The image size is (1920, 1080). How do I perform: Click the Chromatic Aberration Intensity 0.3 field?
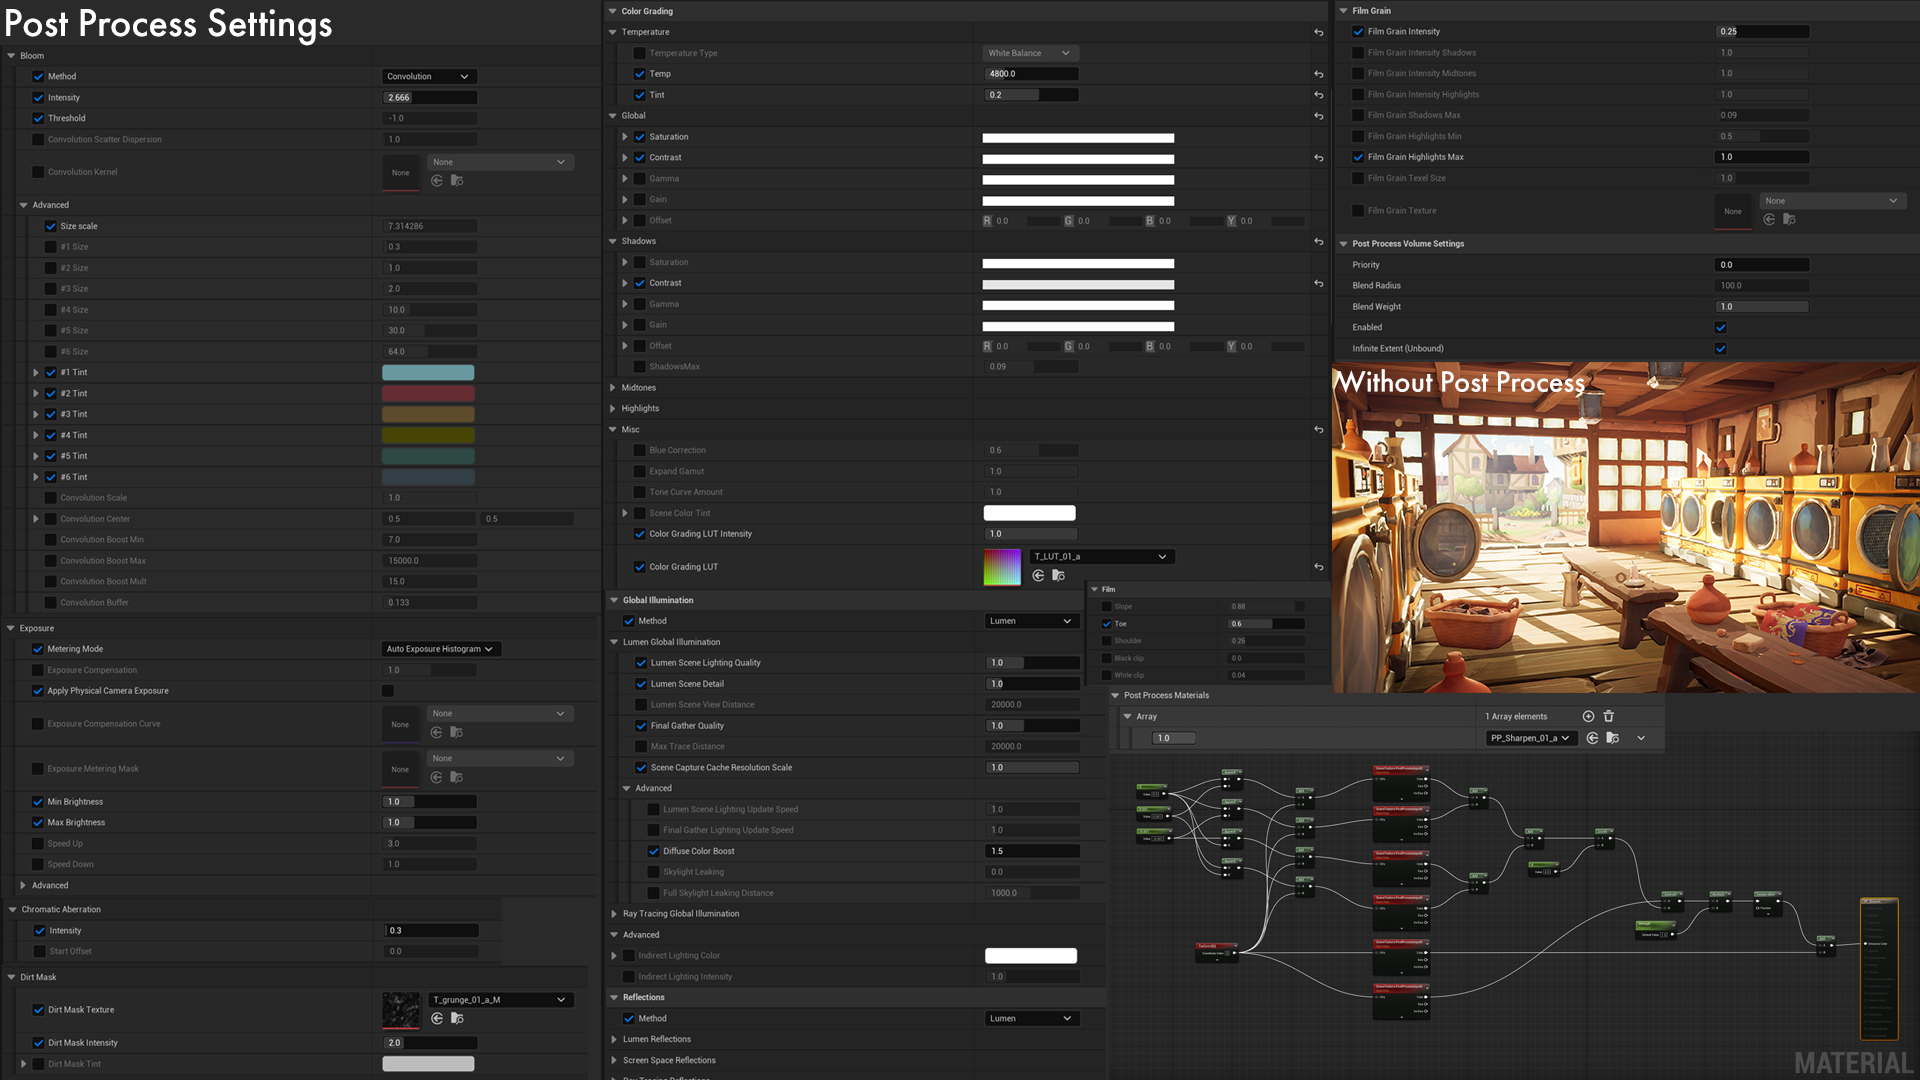pos(432,931)
